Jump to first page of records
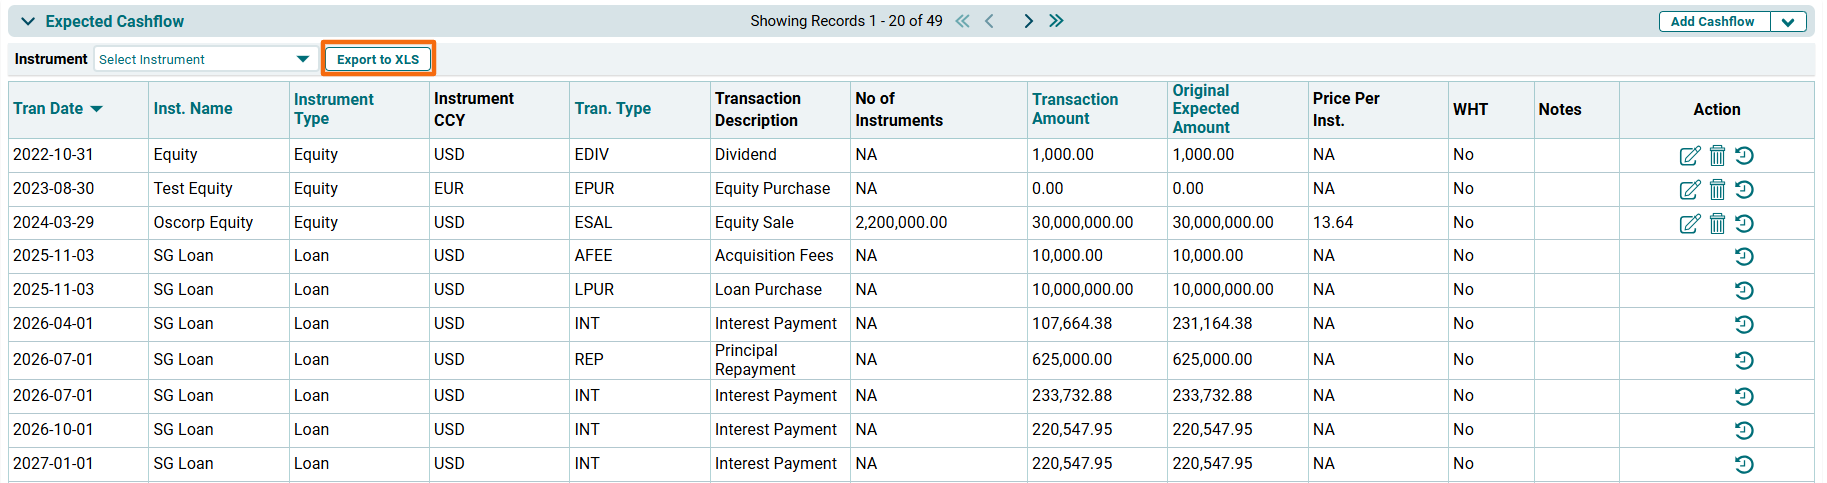The width and height of the screenshot is (1827, 483). 962,21
